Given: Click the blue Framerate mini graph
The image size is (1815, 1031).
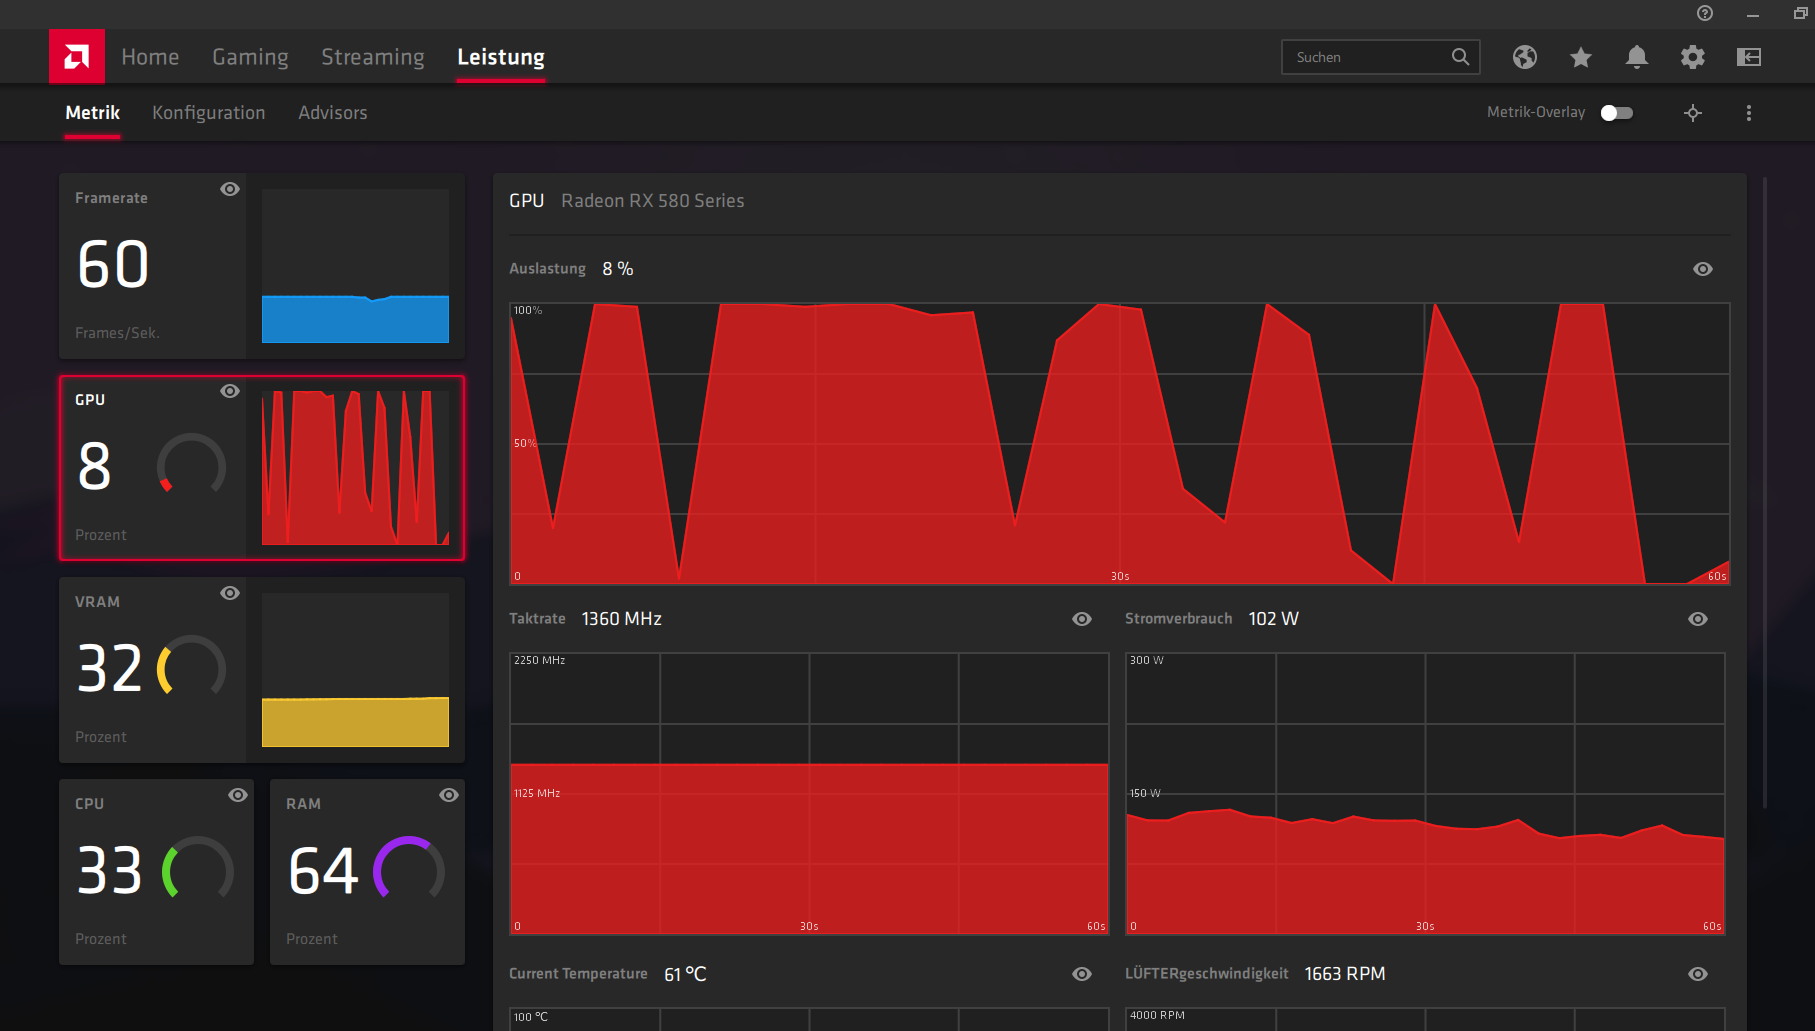Looking at the screenshot, I should (x=355, y=266).
